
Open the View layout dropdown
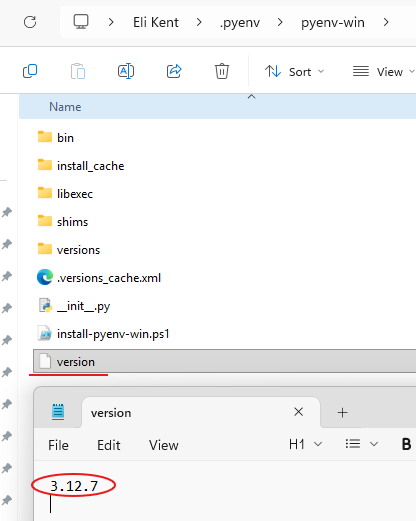[x=383, y=72]
